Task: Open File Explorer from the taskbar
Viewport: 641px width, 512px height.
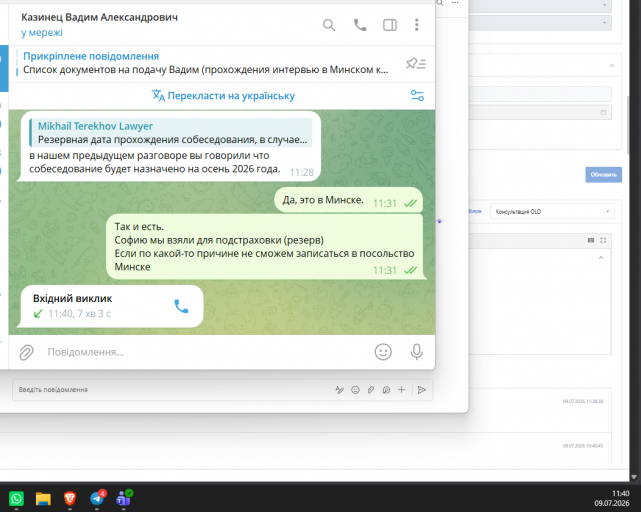Action: tap(43, 499)
